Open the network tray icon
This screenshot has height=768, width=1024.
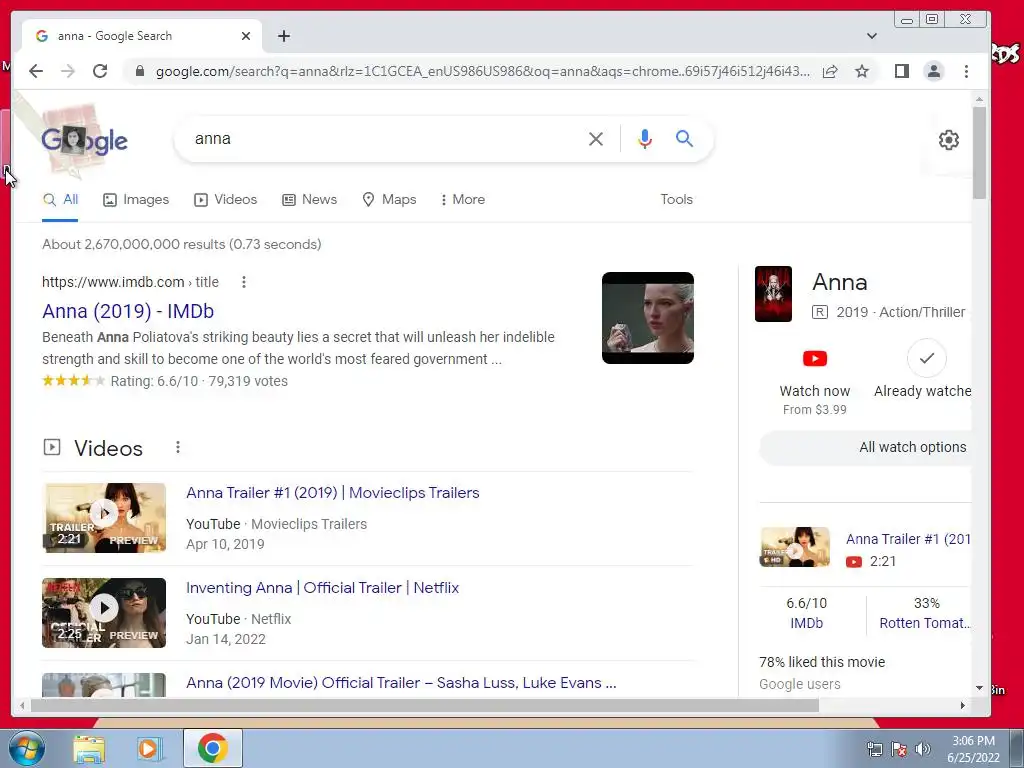(874, 749)
